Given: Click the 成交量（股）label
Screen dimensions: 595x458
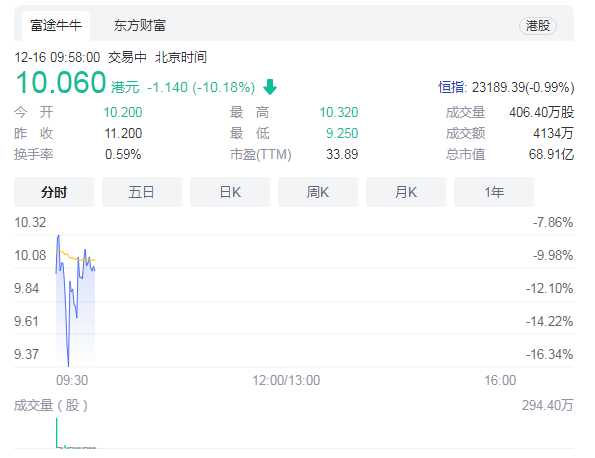Looking at the screenshot, I should (51, 405).
